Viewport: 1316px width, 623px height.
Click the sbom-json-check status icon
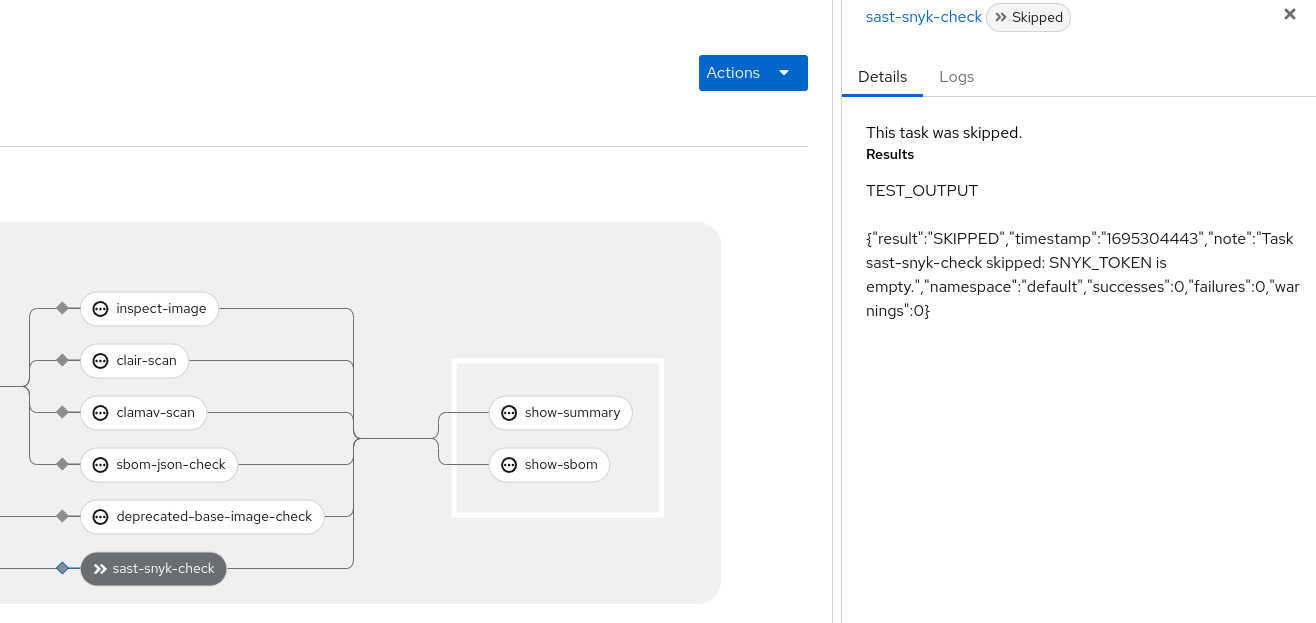100,465
